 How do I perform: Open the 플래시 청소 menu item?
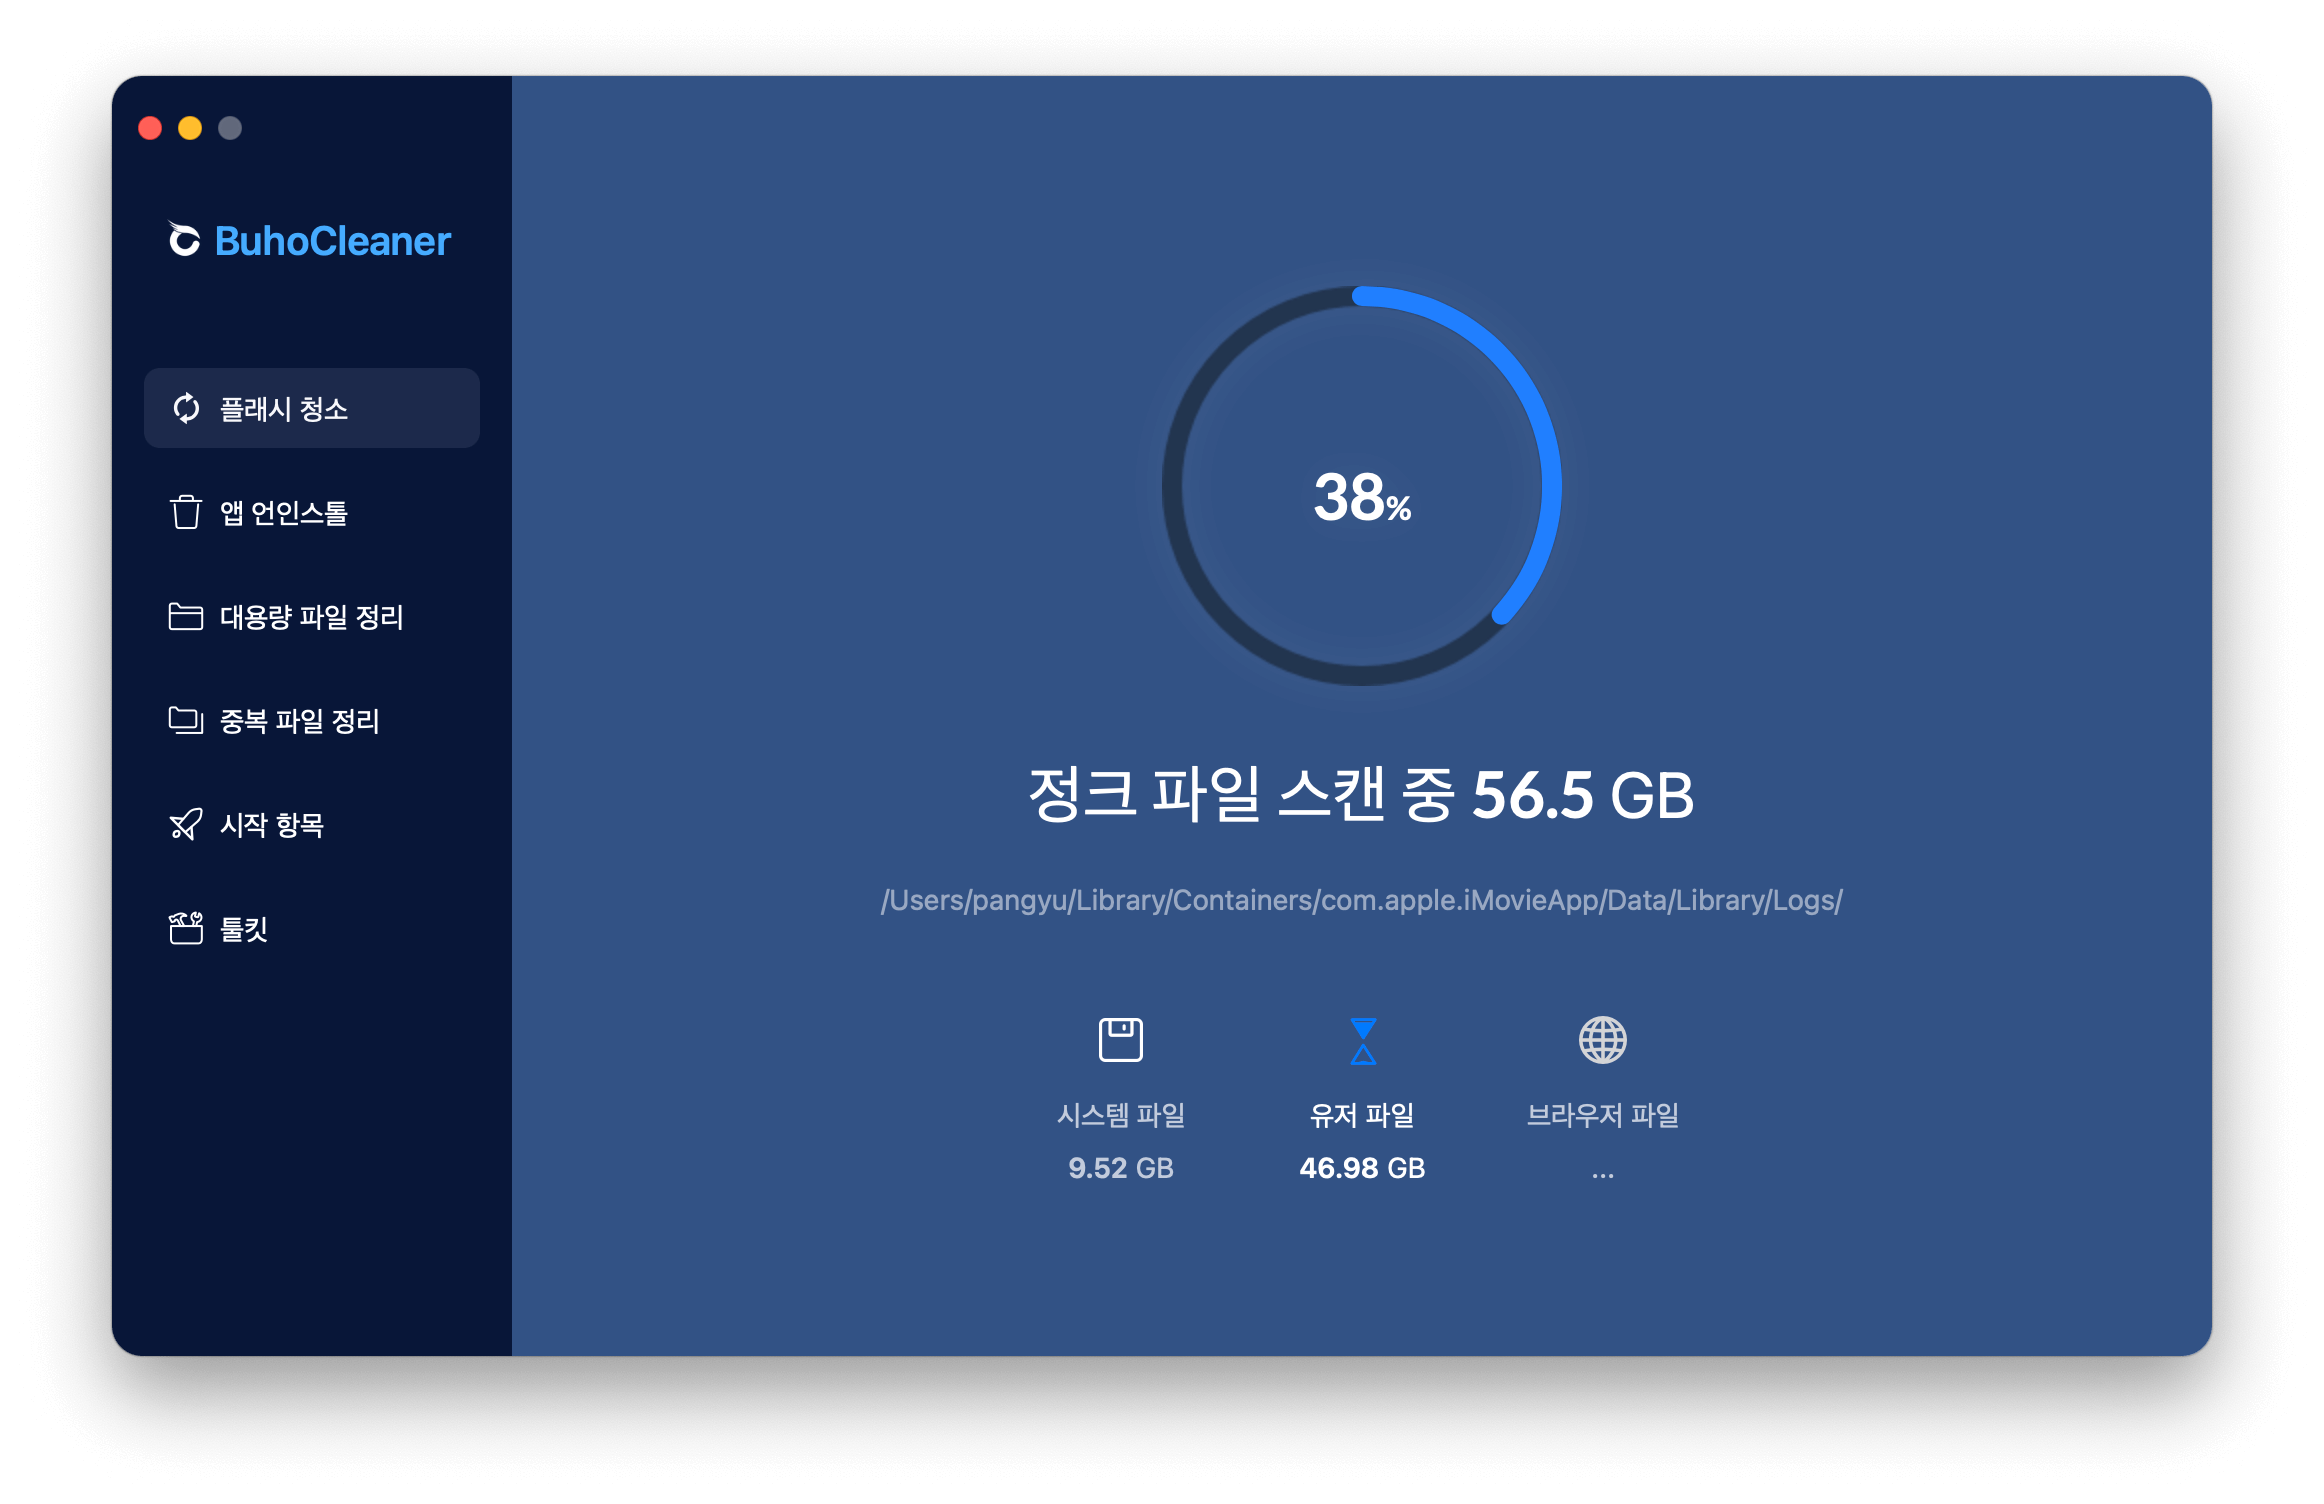pos(312,408)
